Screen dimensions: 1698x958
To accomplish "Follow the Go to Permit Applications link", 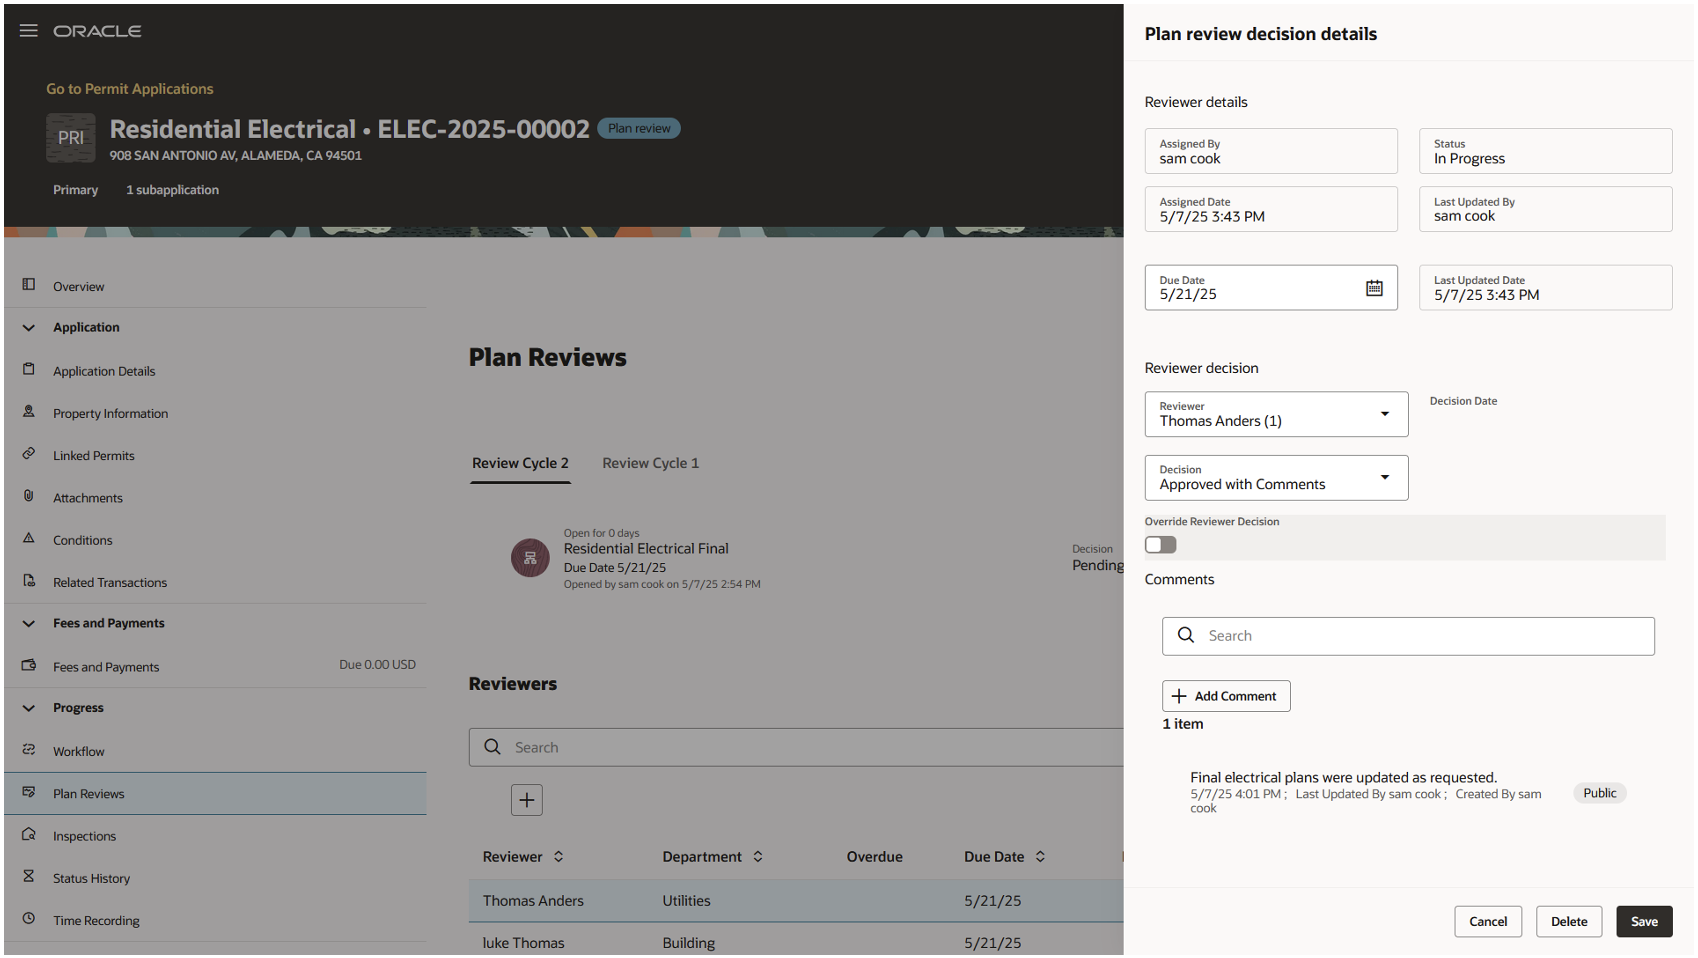I will point(130,89).
